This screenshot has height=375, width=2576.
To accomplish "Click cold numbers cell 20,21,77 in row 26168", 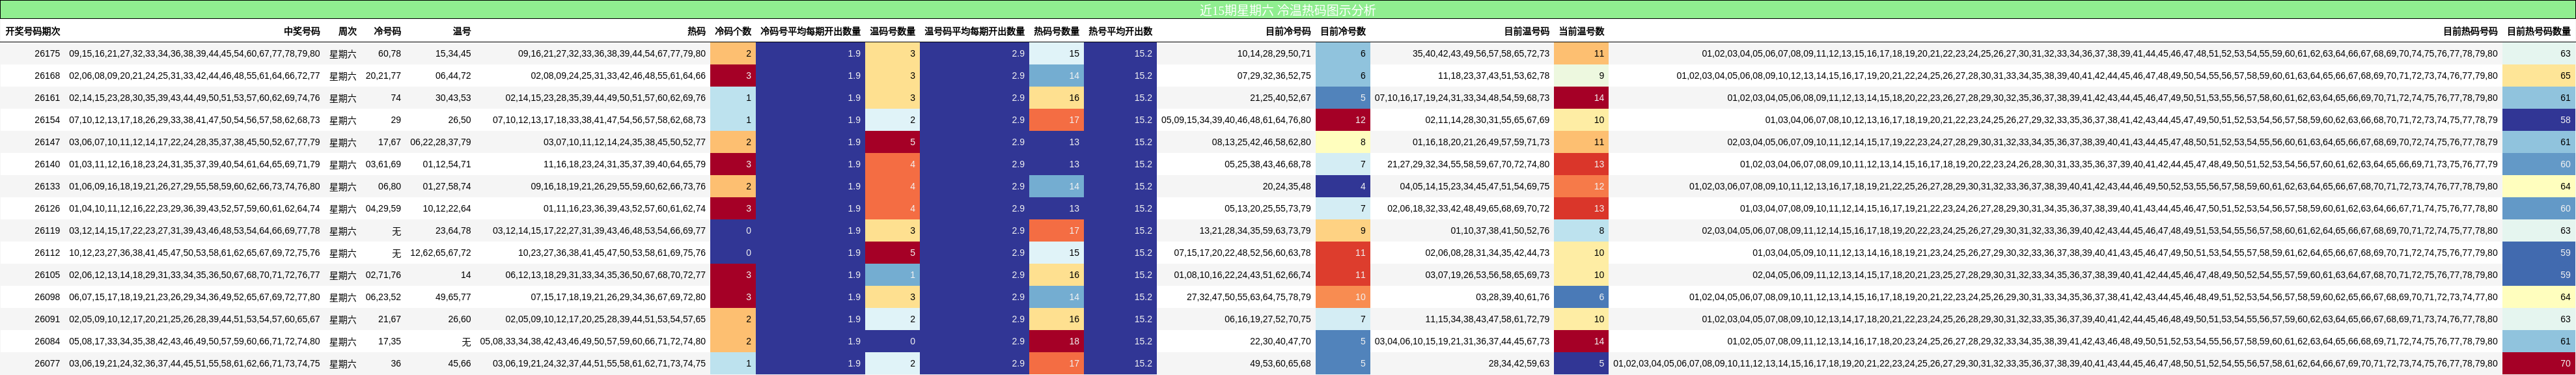I will 383,76.
